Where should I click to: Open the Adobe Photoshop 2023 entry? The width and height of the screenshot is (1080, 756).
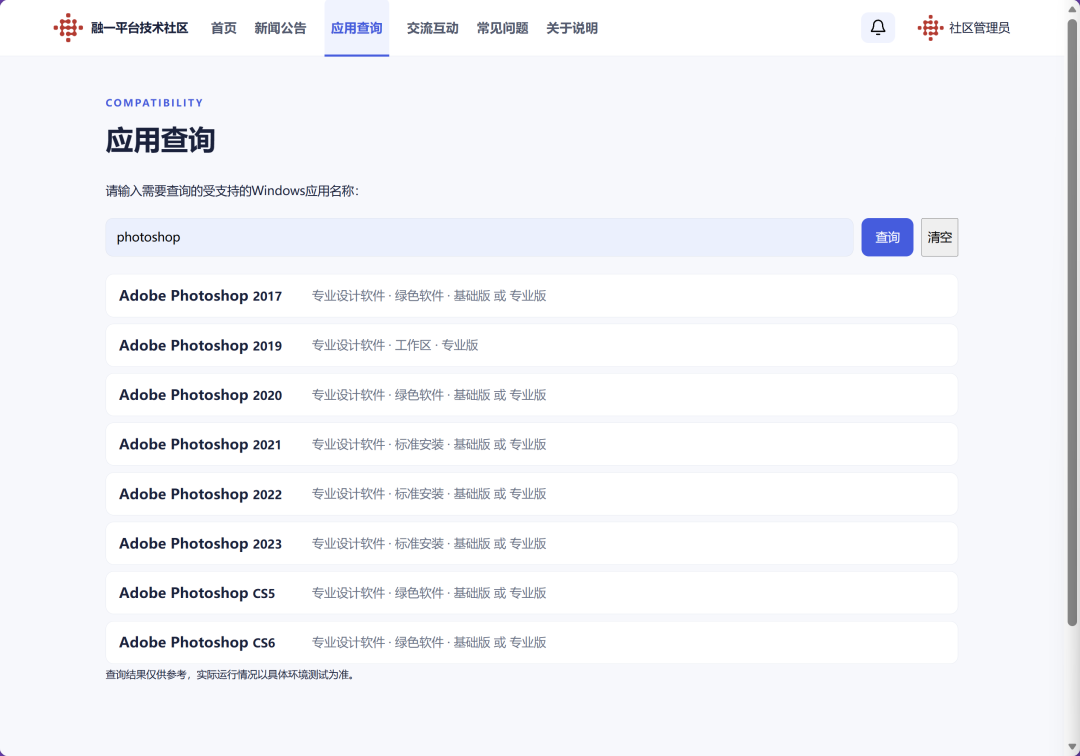tap(532, 543)
